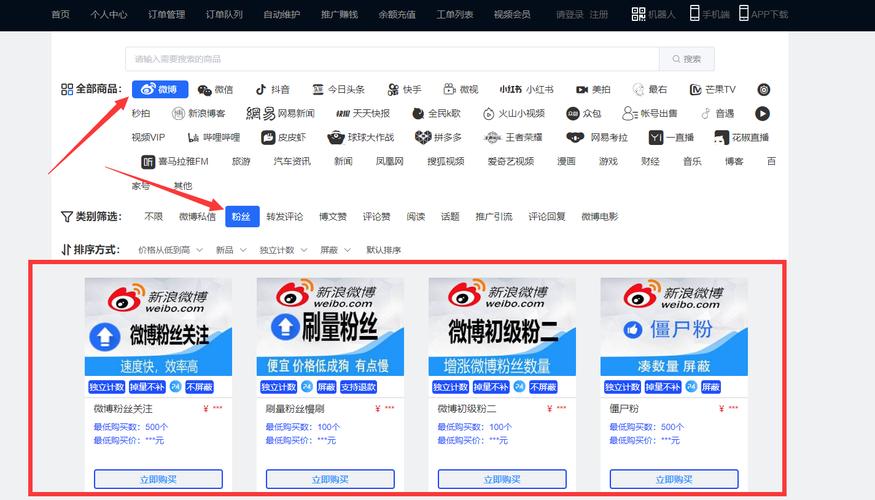This screenshot has width=875, height=500.
Task: Select the 推广引流 type filter
Action: tap(493, 217)
